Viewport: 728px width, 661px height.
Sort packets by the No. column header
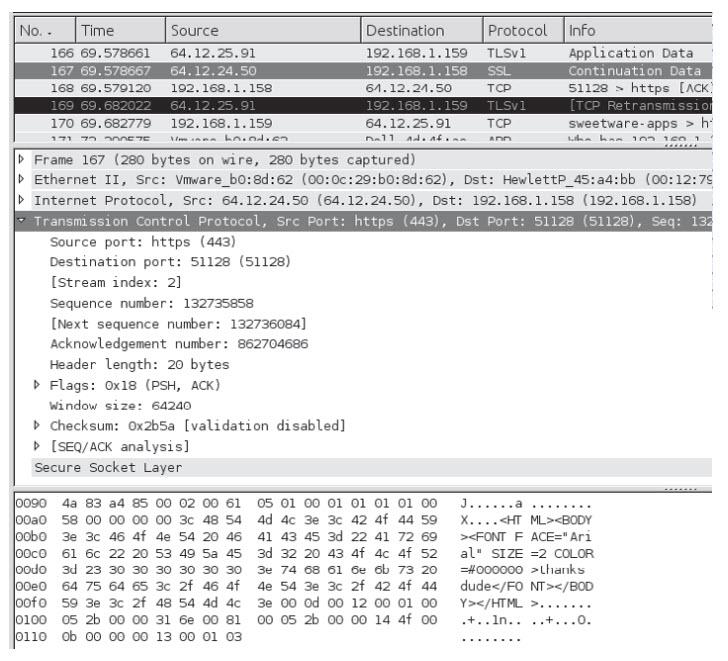pyautogui.click(x=45, y=31)
